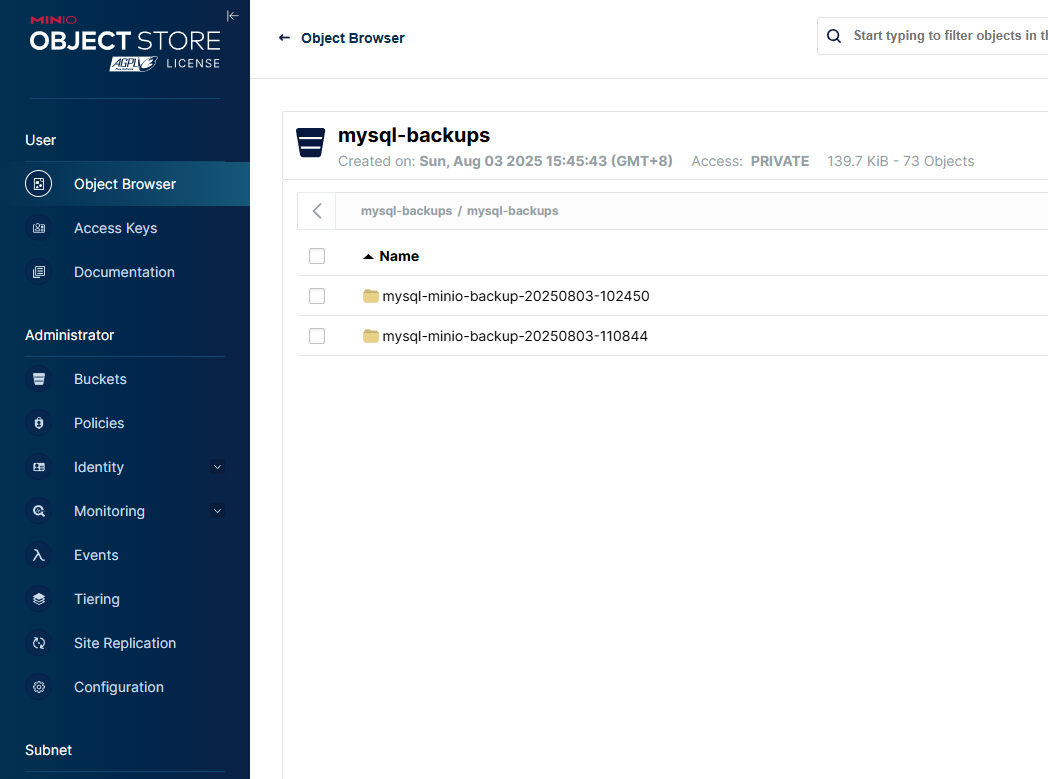Toggle the select-all checkbox in header
The width and height of the screenshot is (1048, 779).
[317, 256]
